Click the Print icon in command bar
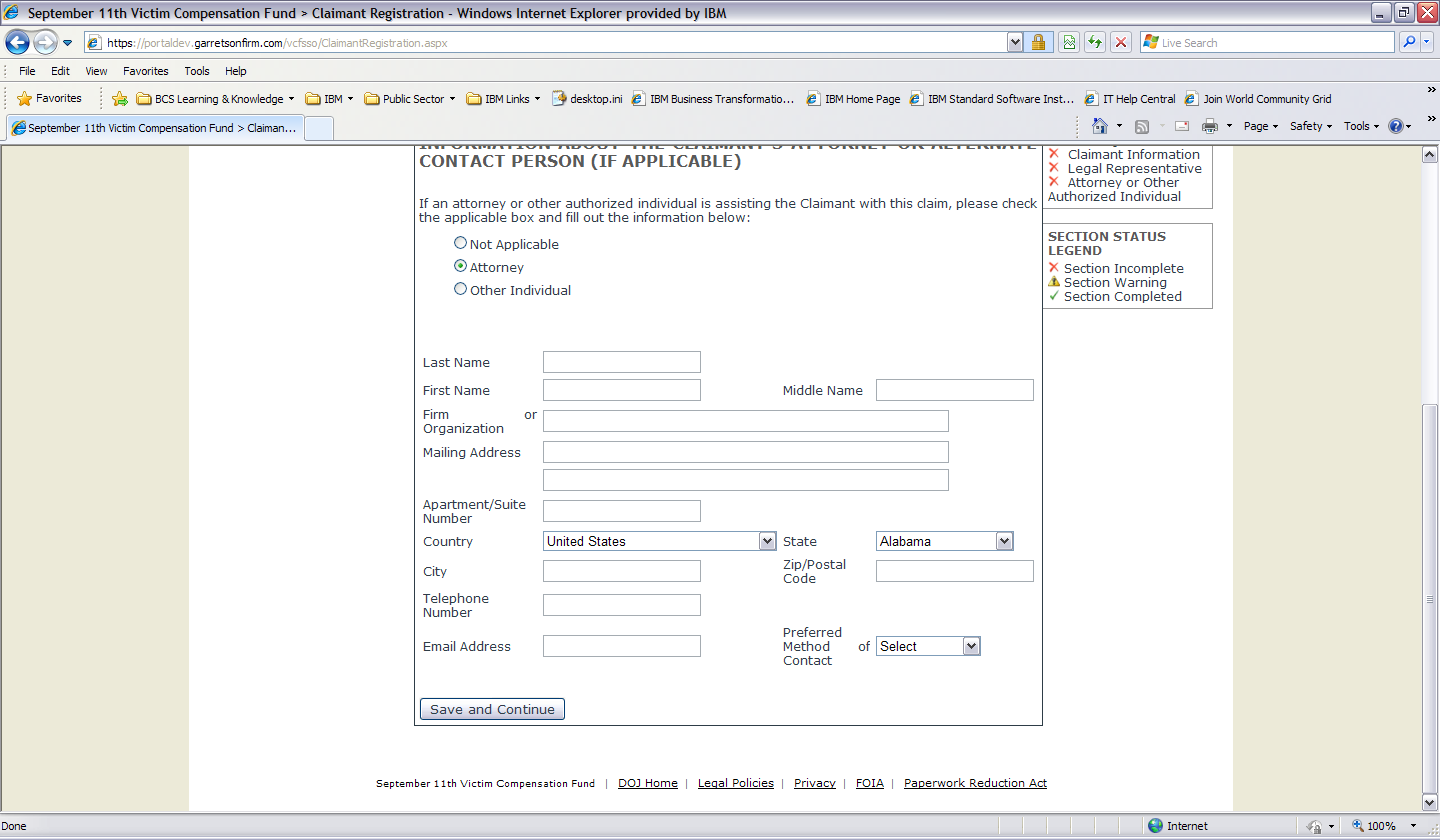The width and height of the screenshot is (1440, 840). 1209,126
